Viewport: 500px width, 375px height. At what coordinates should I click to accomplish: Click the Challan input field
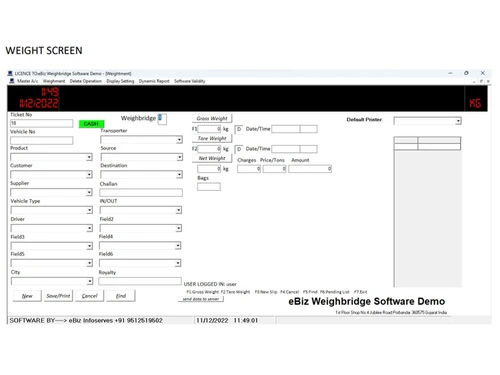141,192
